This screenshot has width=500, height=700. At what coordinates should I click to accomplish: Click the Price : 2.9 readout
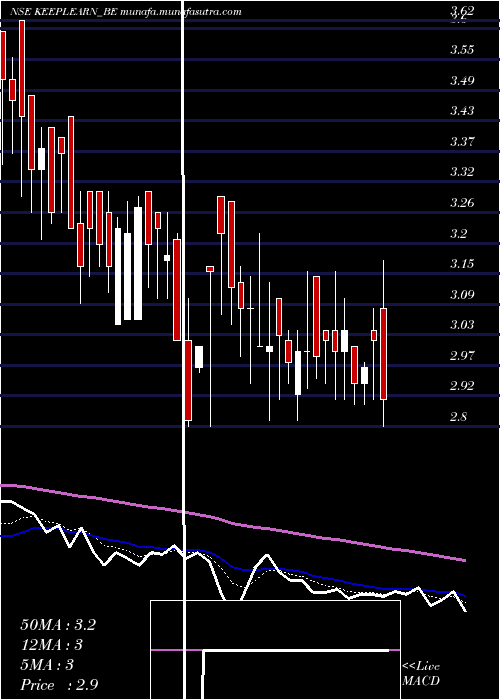[x=59, y=685]
